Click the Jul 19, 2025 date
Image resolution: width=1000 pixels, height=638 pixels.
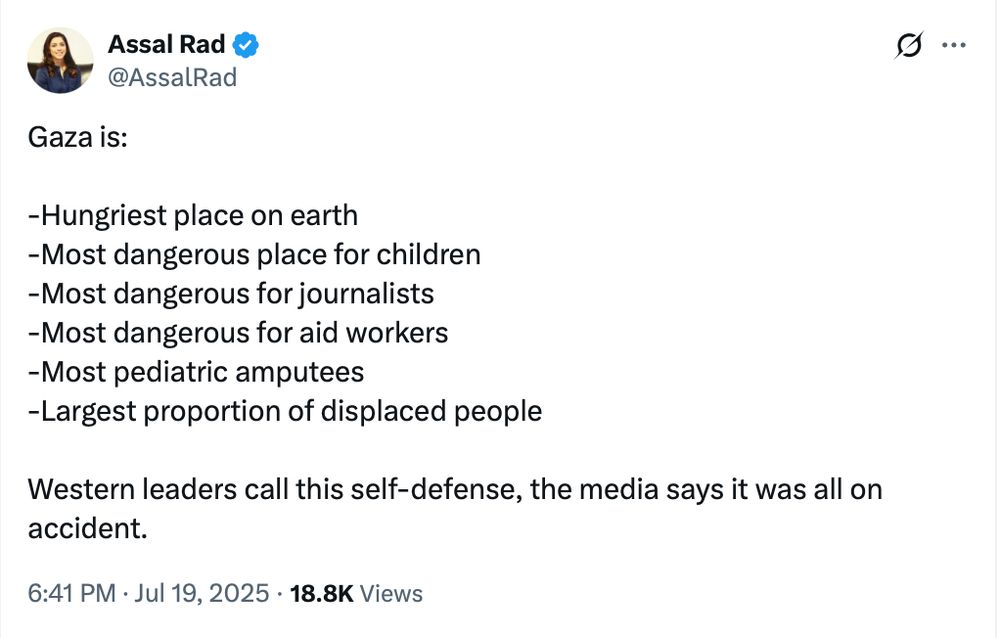[x=202, y=593]
